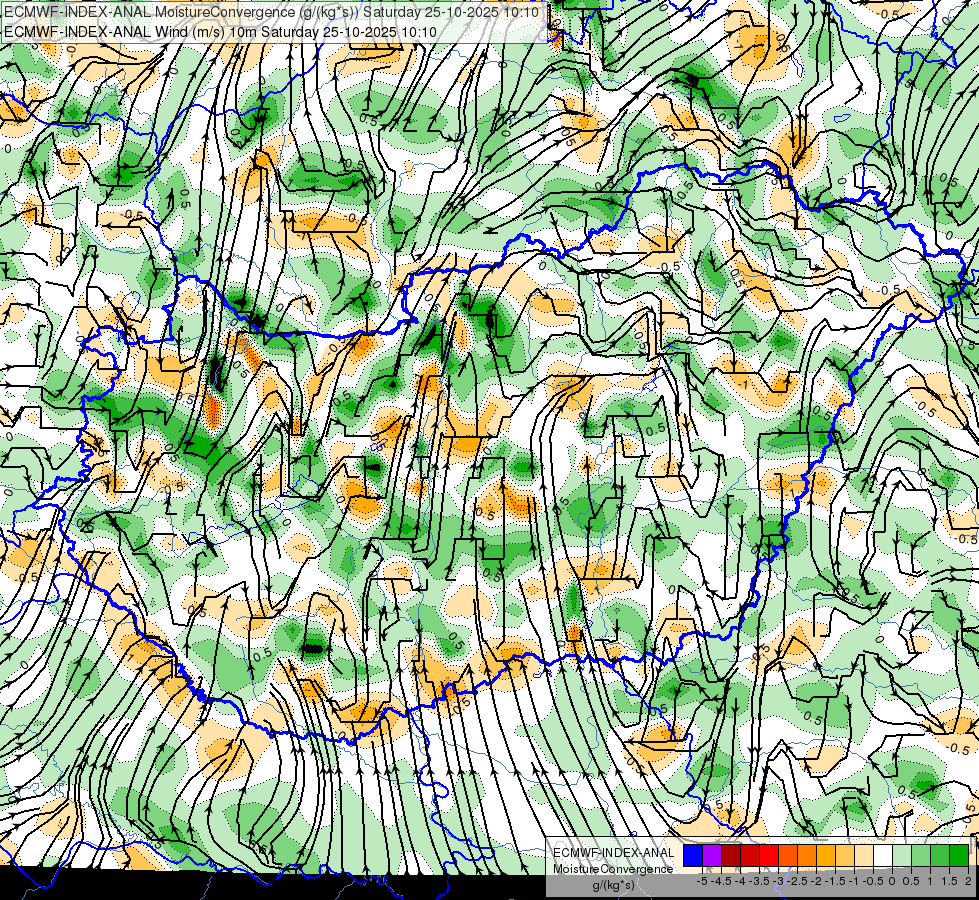Click the palest green swatch between 0 and 0.5
The image size is (979, 900).
(x=902, y=856)
